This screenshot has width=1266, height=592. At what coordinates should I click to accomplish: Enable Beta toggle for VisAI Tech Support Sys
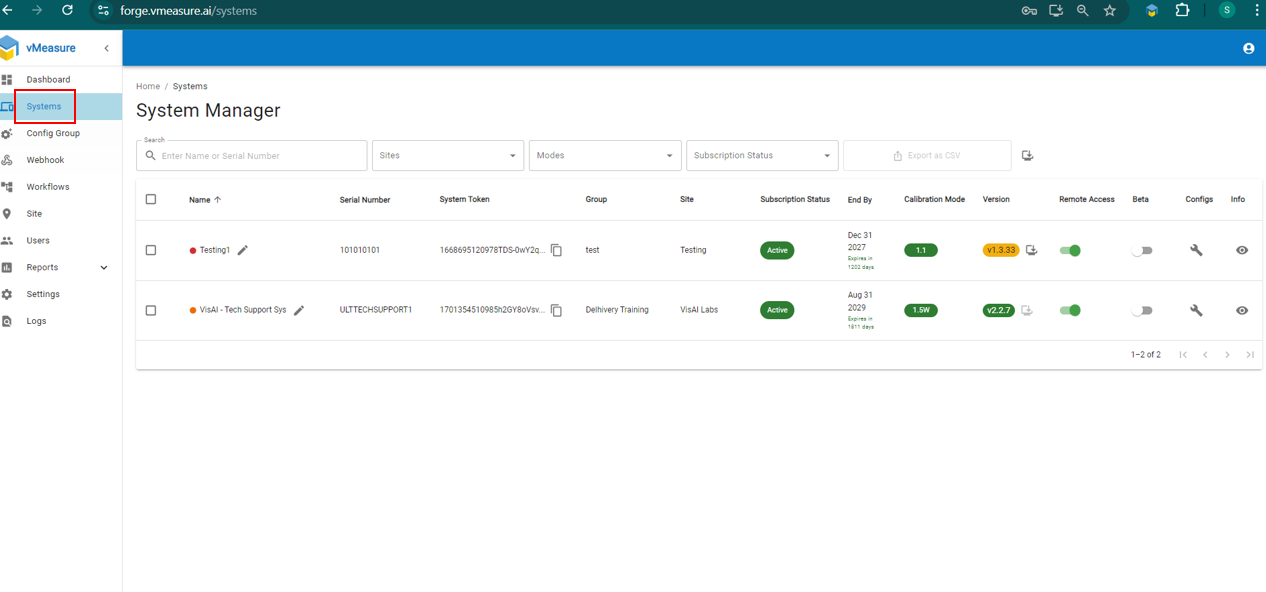click(x=1142, y=310)
